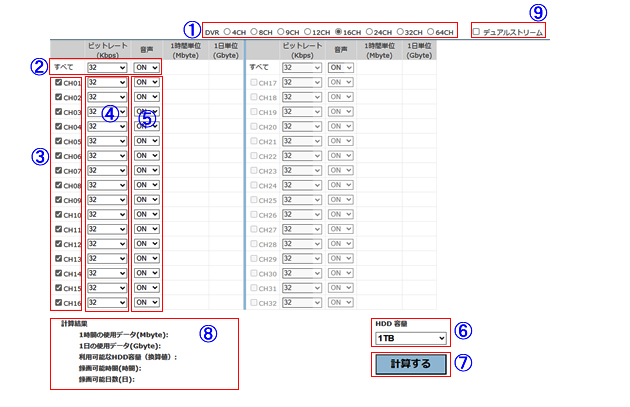Open the CH10 audio ON dropdown
This screenshot has height=407, width=630.
147,215
